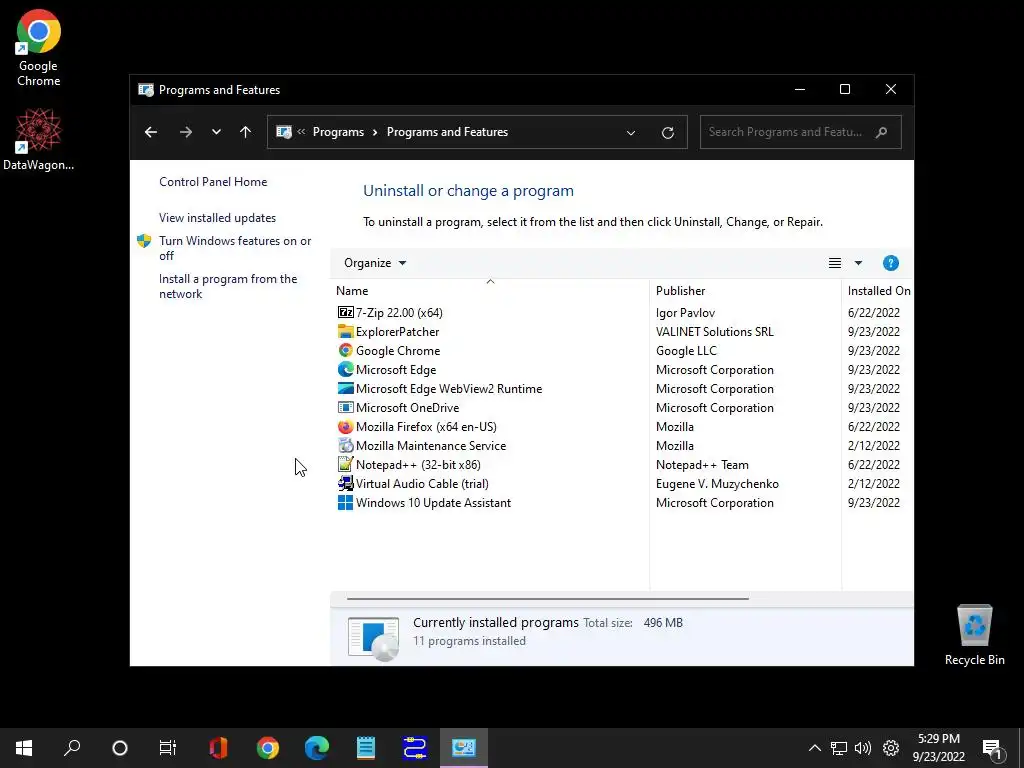
Task: Click the network icon in system tray
Action: click(x=839, y=748)
